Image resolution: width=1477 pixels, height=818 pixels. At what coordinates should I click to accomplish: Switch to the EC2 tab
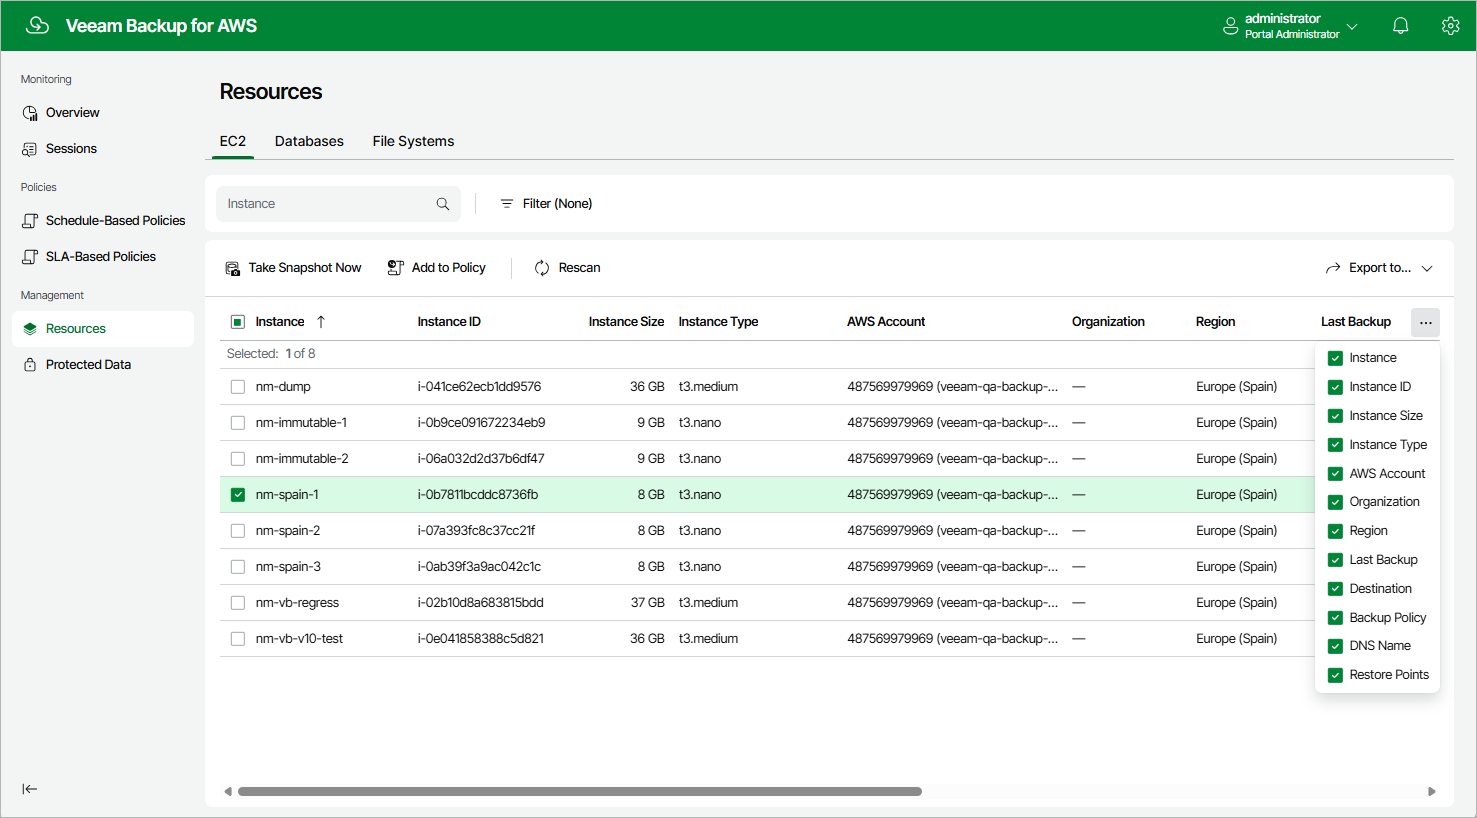(x=233, y=141)
